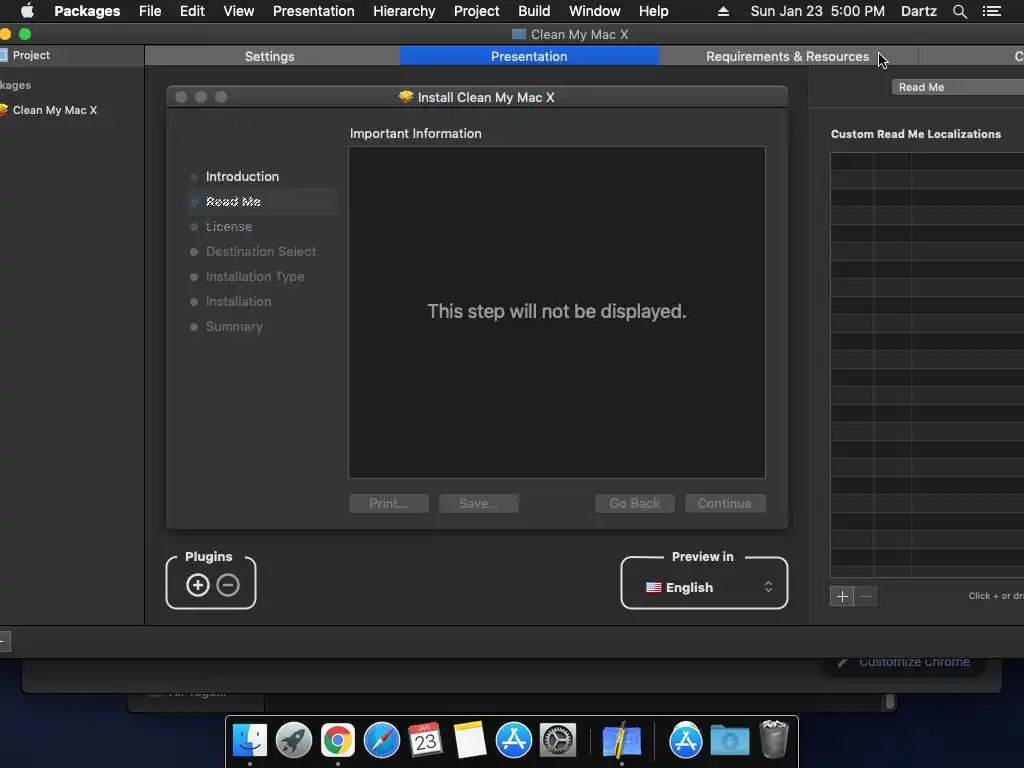Select the License installer step
Screen dimensions: 1024x768
tap(229, 227)
